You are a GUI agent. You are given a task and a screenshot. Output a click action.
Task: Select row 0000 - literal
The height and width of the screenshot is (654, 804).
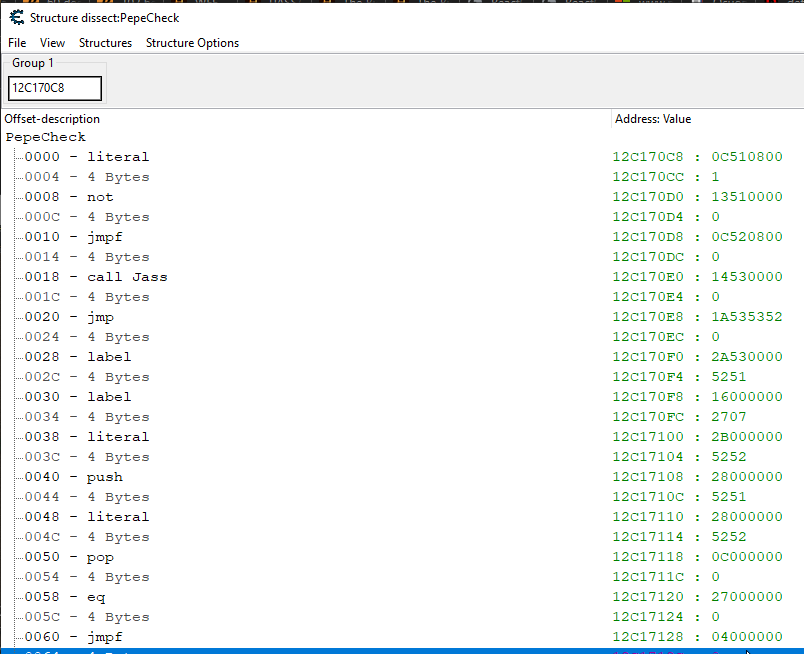coord(87,157)
